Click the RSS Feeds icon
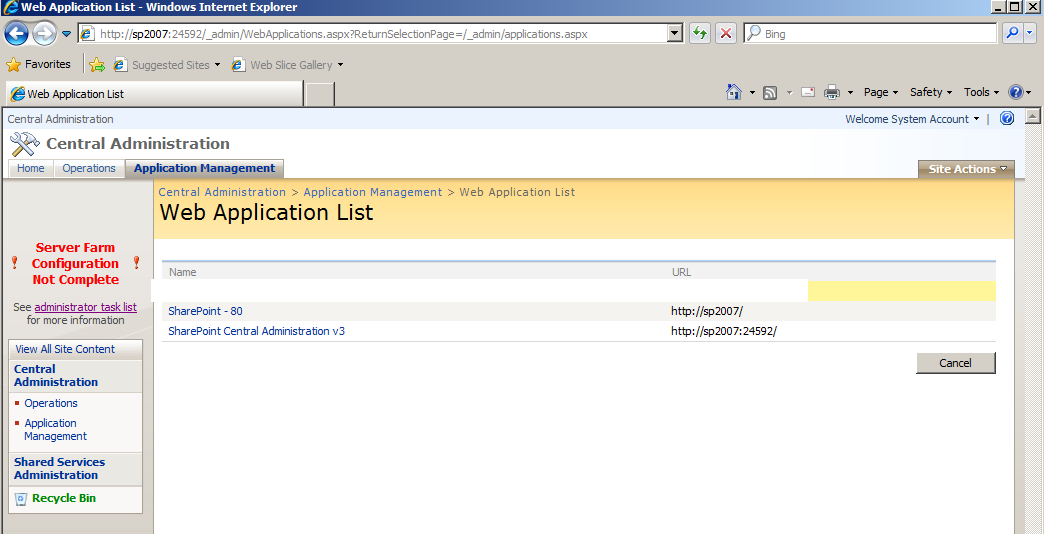1044x534 pixels. pyautogui.click(x=770, y=93)
